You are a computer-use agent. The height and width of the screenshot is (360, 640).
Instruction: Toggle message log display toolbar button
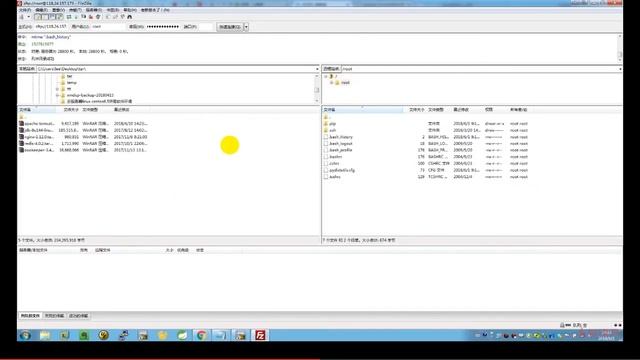pos(38,17)
